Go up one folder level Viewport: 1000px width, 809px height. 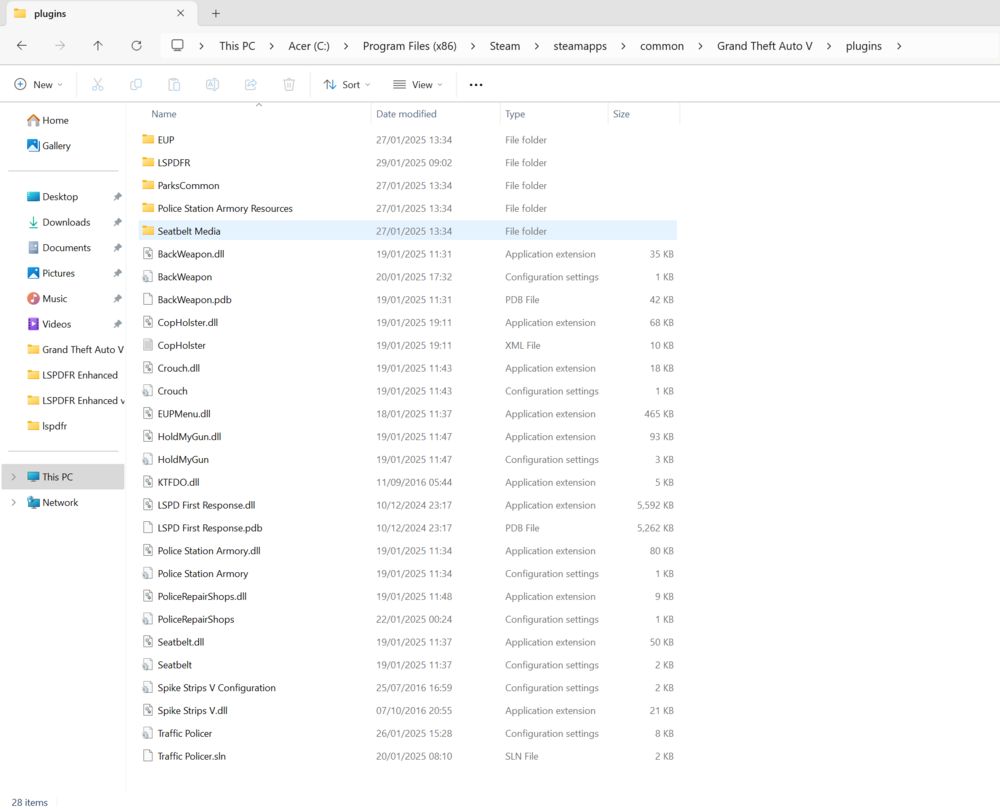tap(98, 46)
